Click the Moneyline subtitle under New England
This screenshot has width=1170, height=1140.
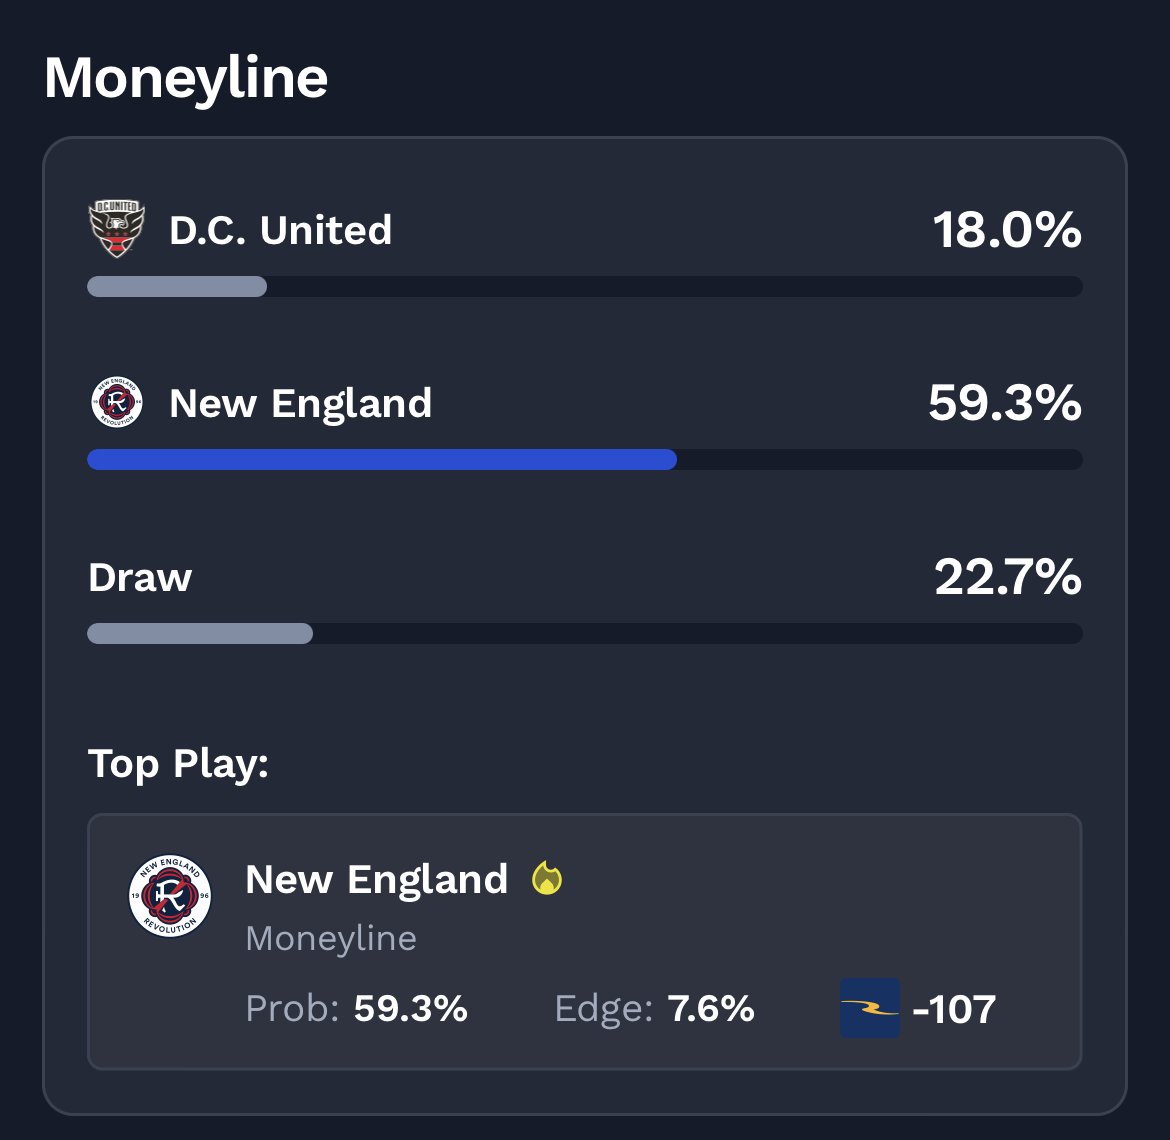click(330, 938)
